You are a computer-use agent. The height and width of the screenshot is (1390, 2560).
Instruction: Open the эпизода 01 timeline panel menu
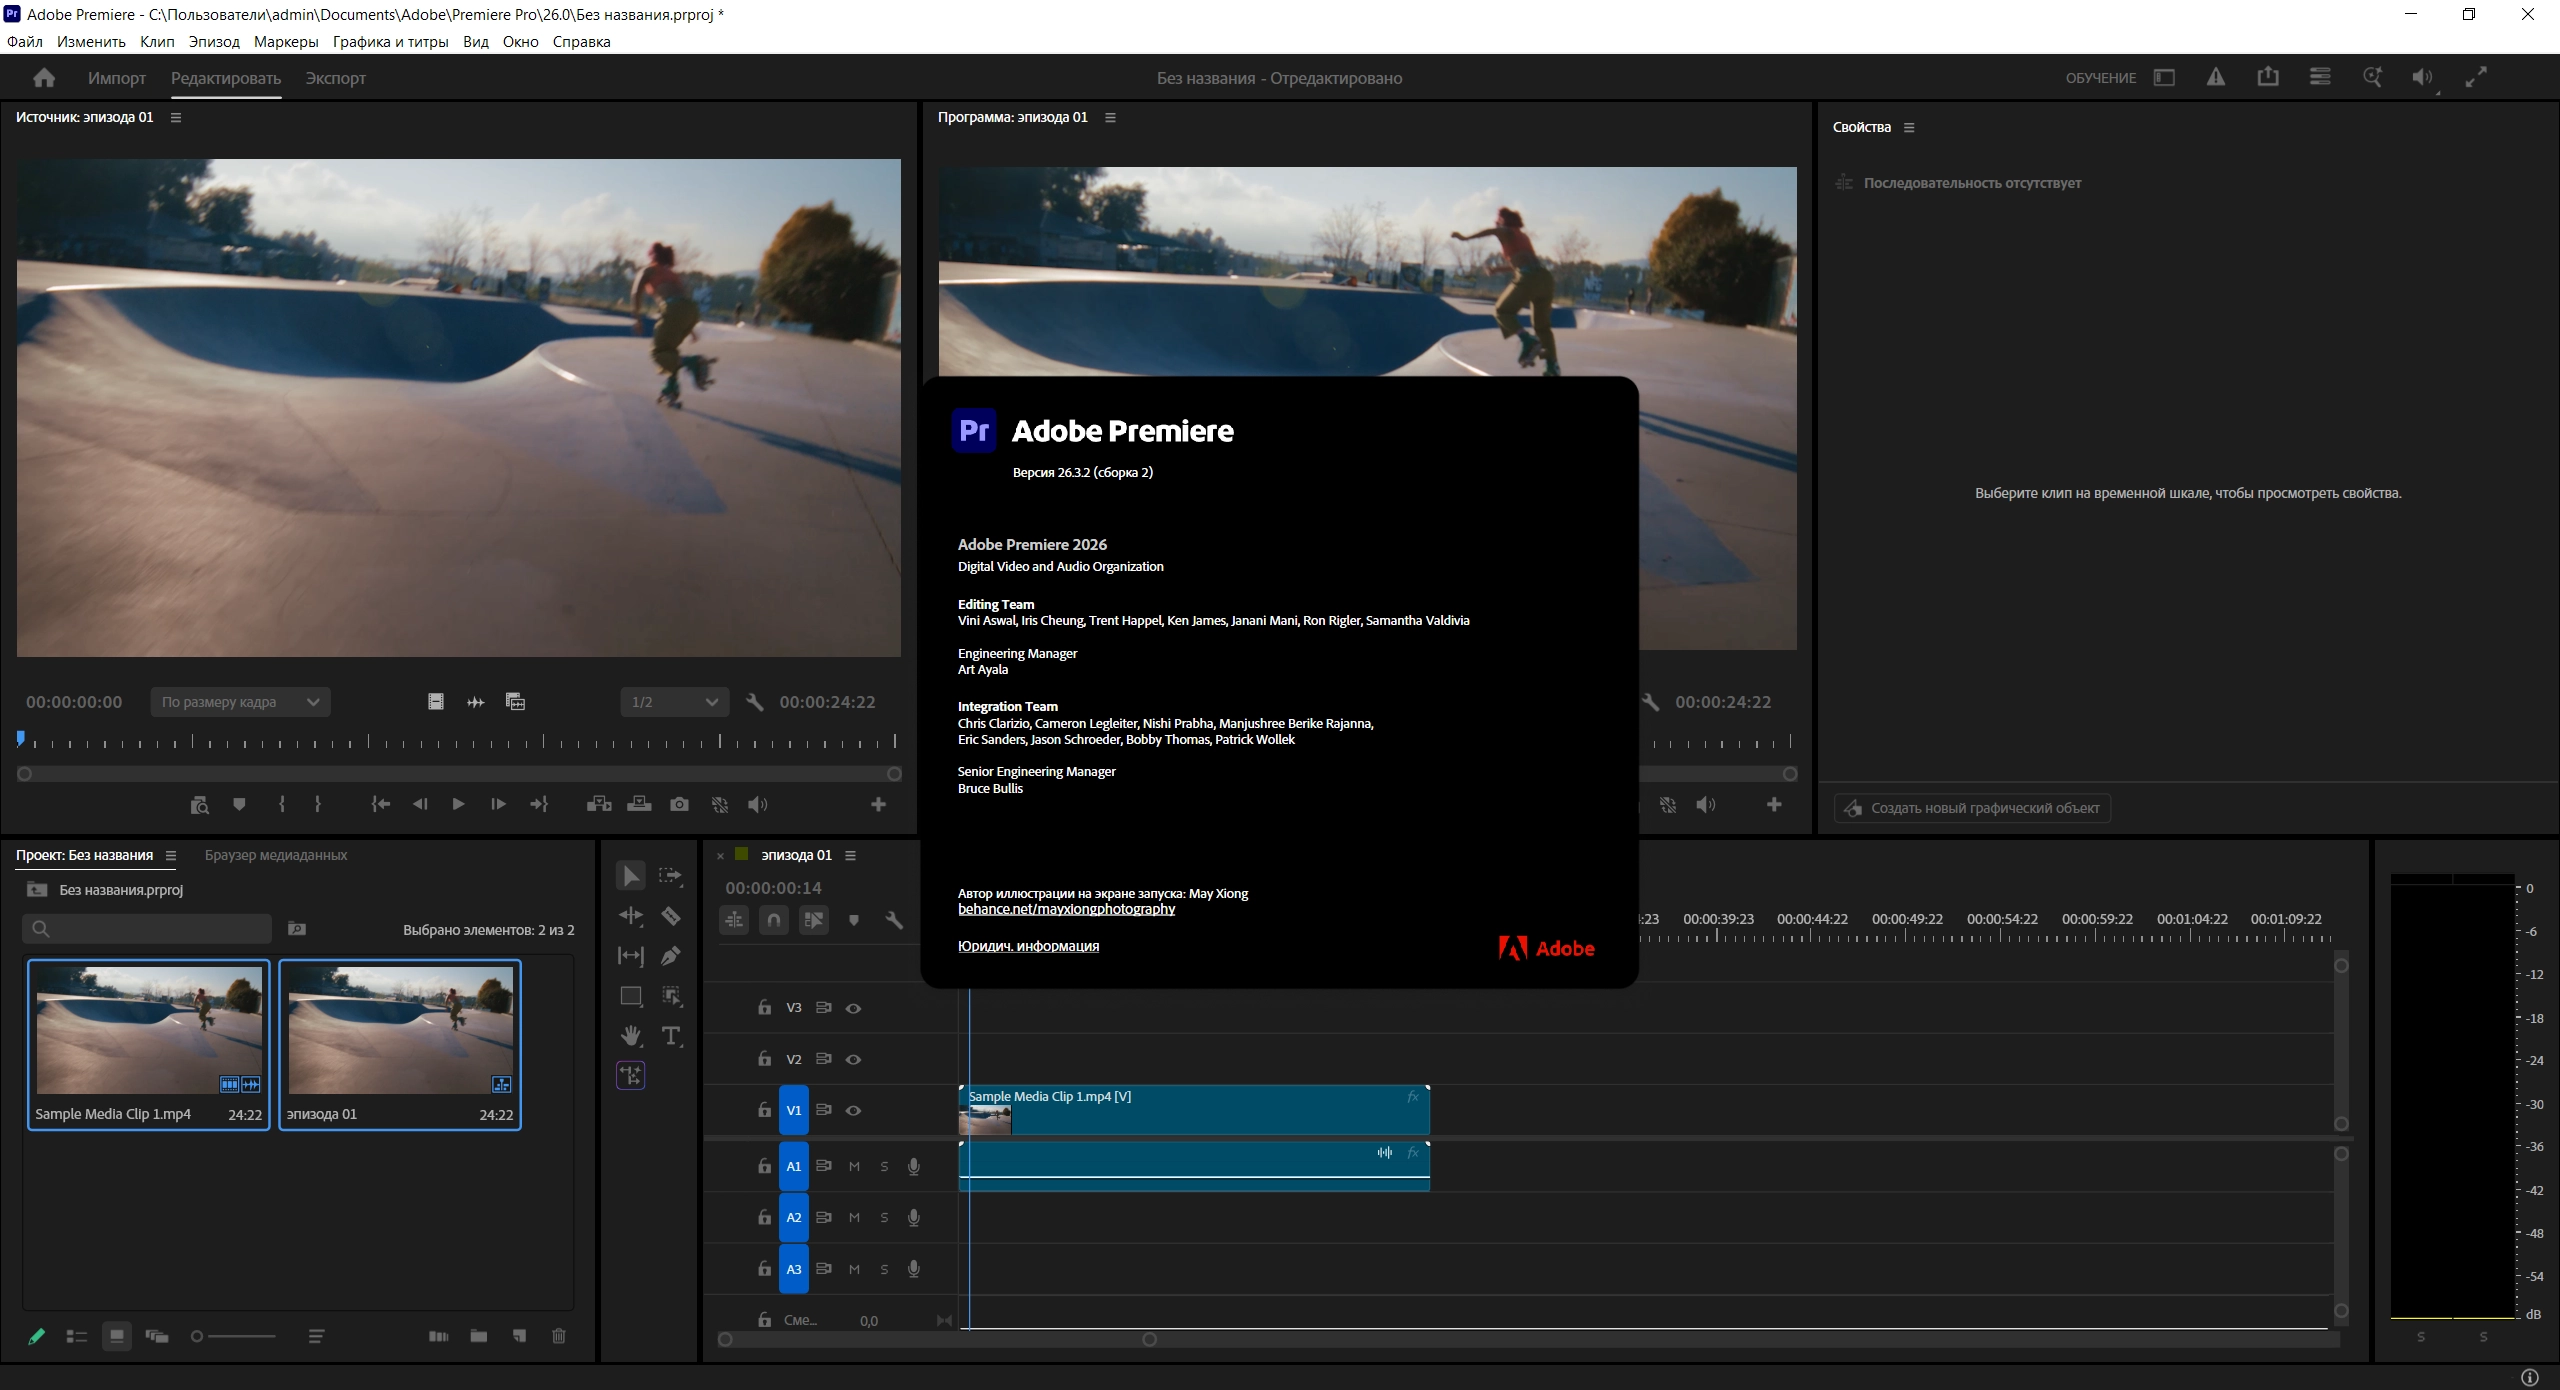(x=851, y=855)
